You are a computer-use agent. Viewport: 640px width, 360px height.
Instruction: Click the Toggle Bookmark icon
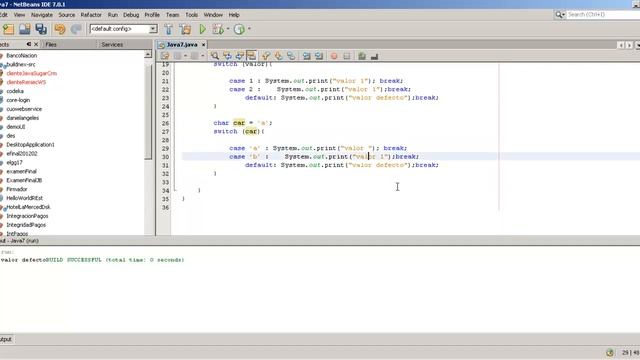[x=291, y=56]
